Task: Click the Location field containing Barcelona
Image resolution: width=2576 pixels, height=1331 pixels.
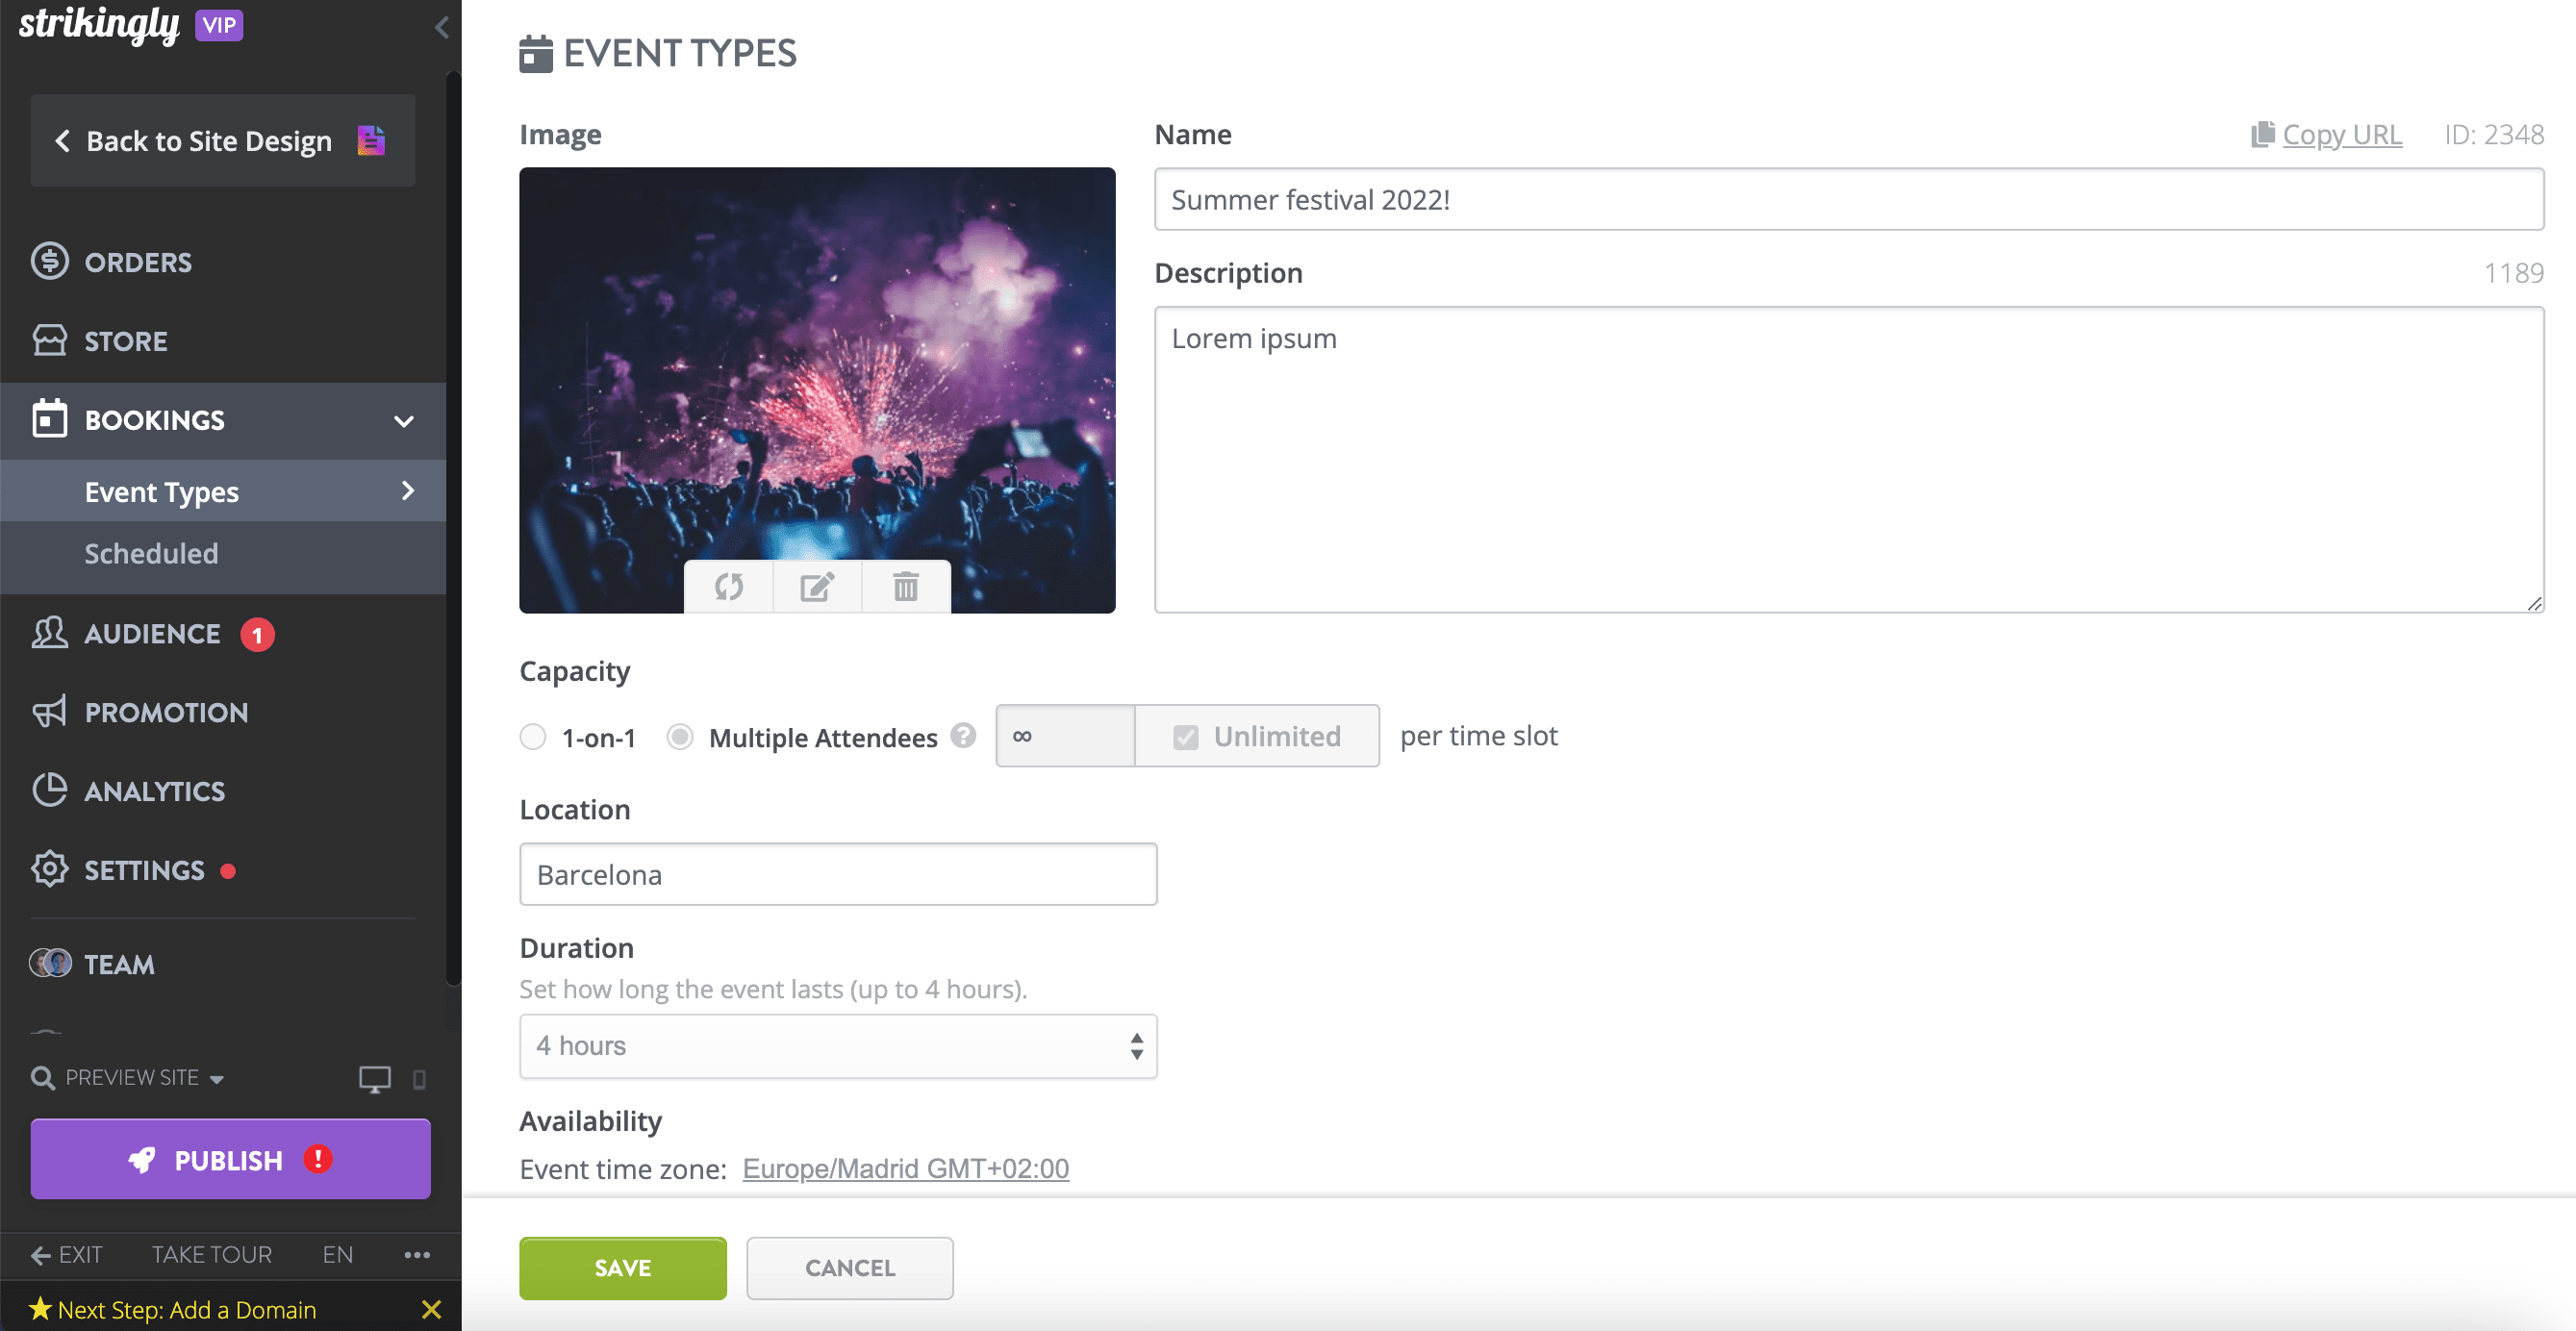Action: point(838,875)
